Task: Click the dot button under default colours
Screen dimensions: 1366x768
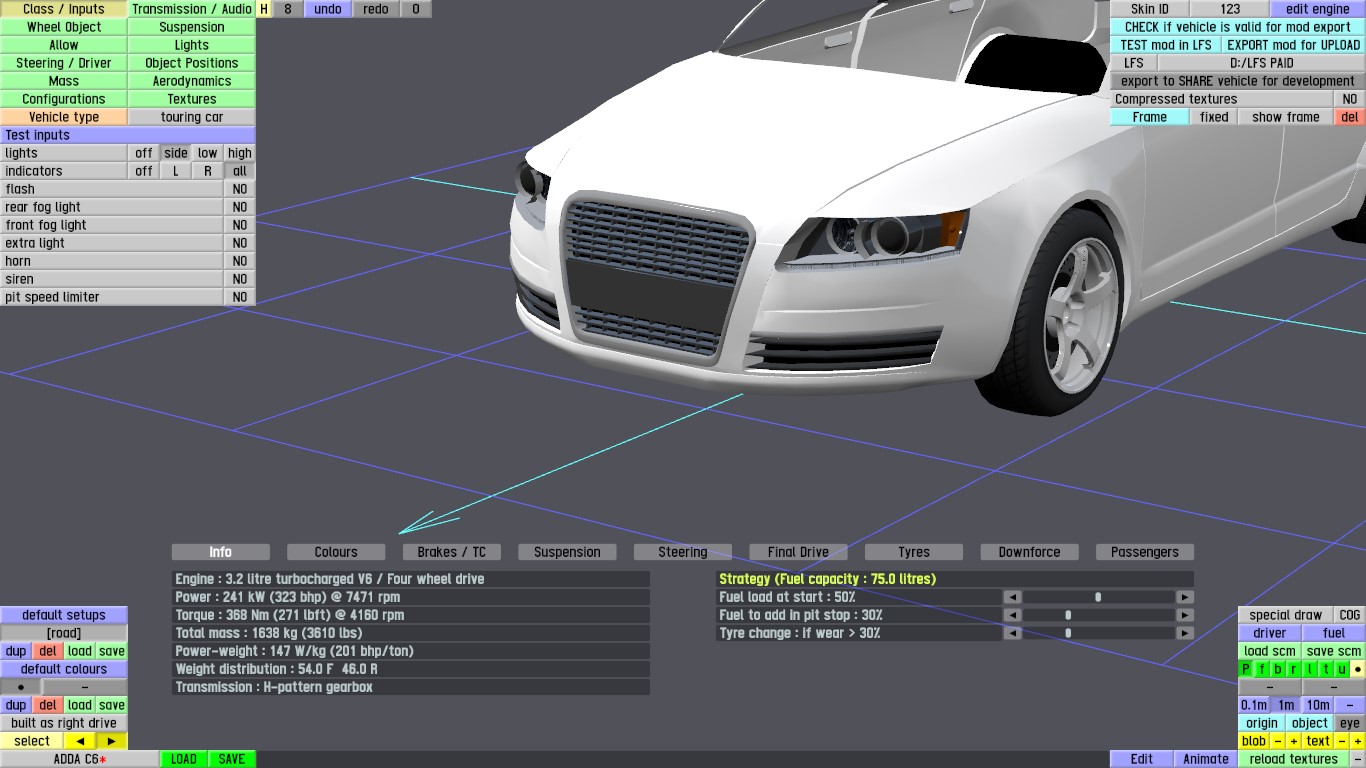Action: point(20,687)
